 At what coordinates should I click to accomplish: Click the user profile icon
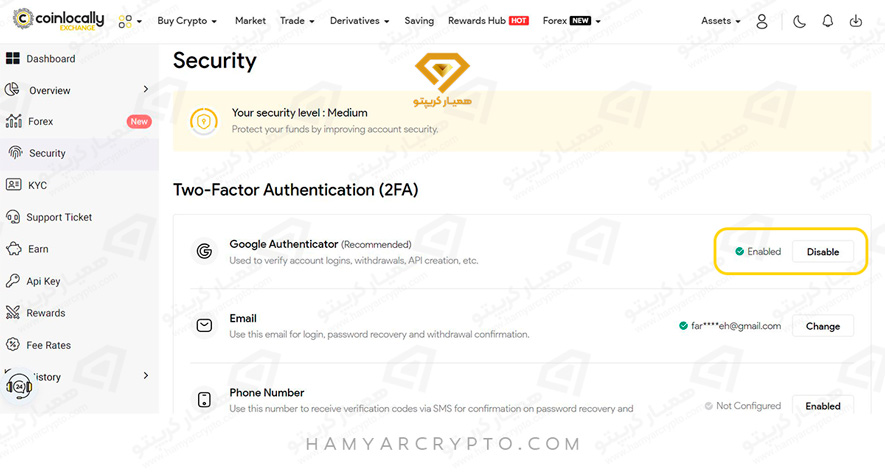[x=762, y=21]
